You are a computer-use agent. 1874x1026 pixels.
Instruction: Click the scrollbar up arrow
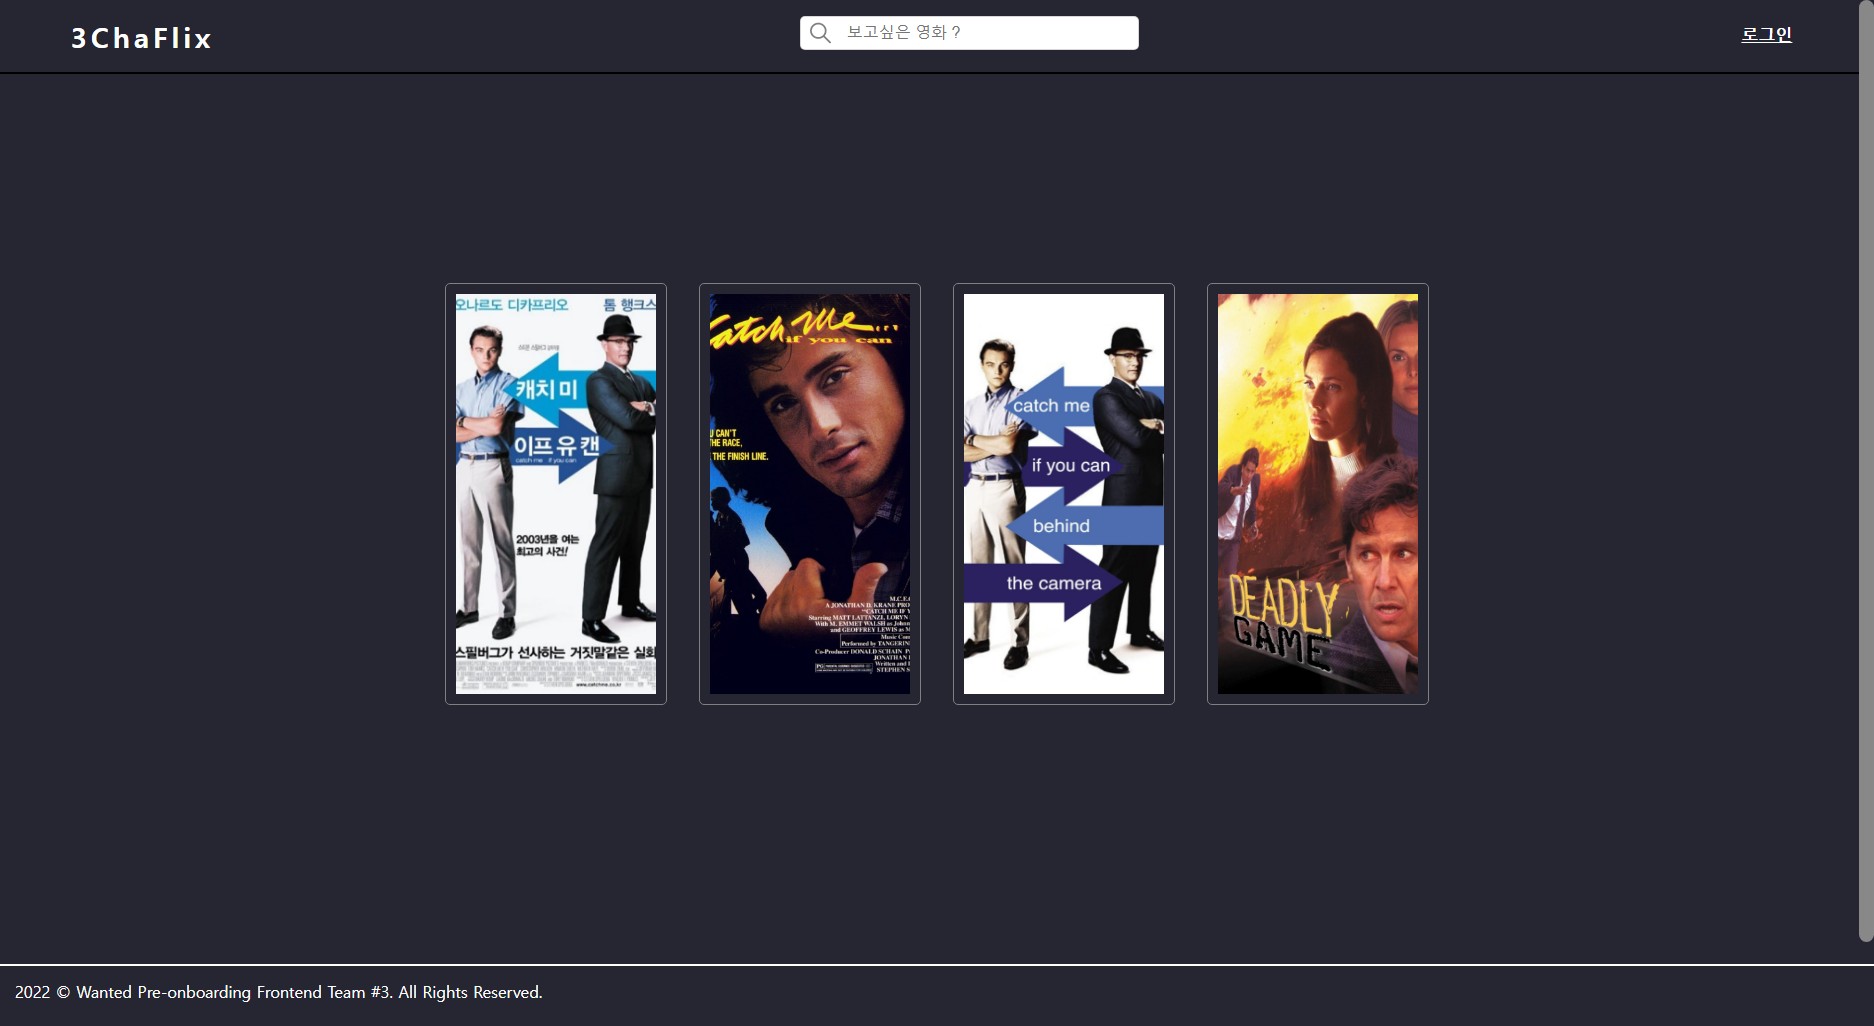tap(1866, 8)
